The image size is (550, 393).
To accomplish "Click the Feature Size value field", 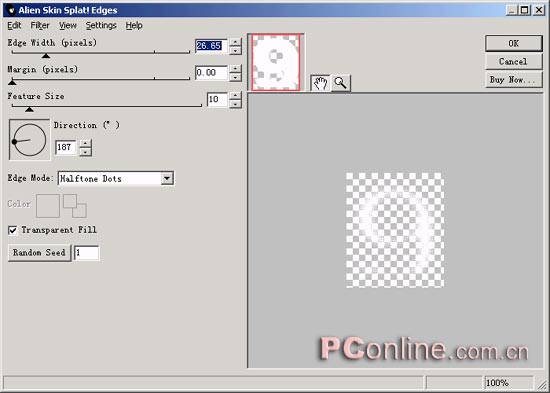I will [x=217, y=100].
